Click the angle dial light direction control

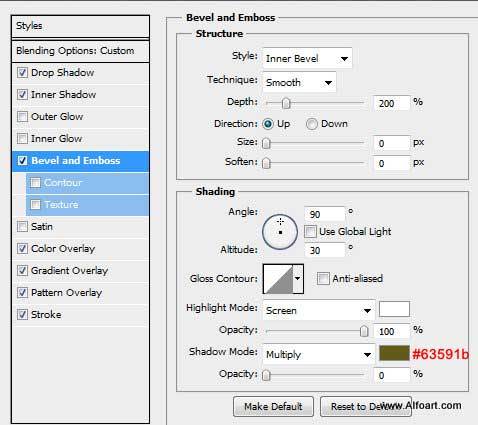pyautogui.click(x=280, y=232)
